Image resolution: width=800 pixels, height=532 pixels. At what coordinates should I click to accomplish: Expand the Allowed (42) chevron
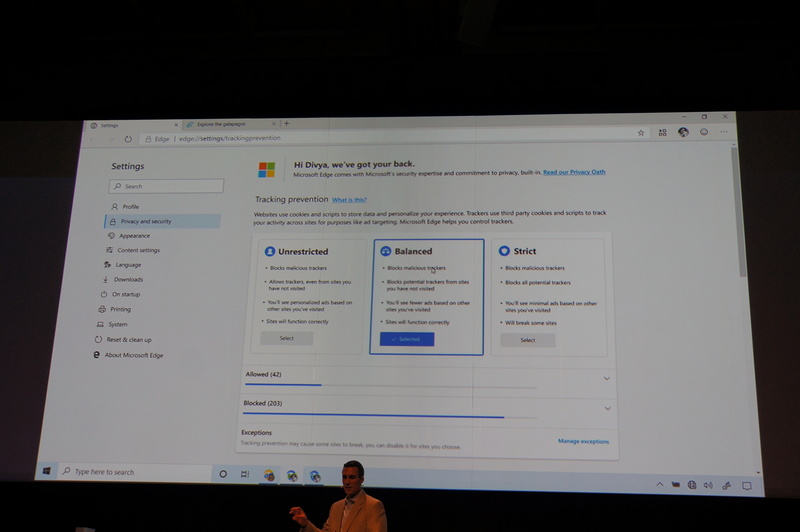tap(607, 378)
